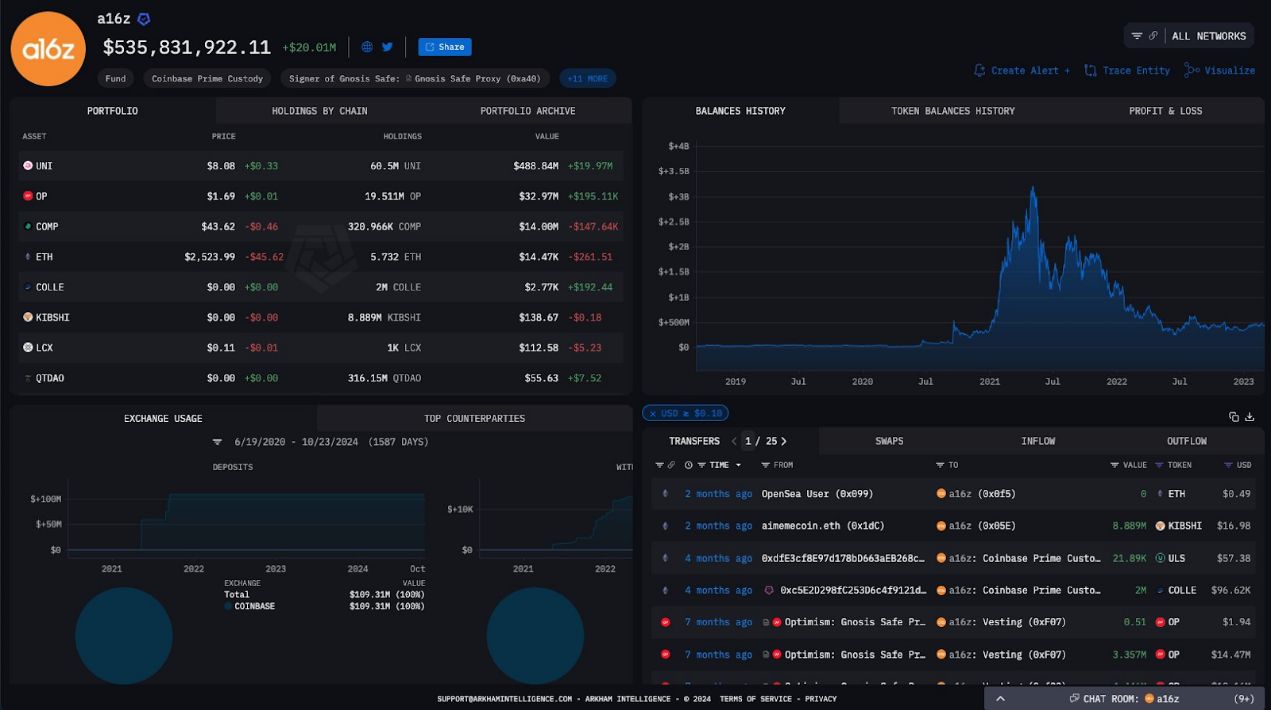Screen dimensions: 1271x710
Task: Switch to Top Counterparties tab
Action: pos(474,418)
